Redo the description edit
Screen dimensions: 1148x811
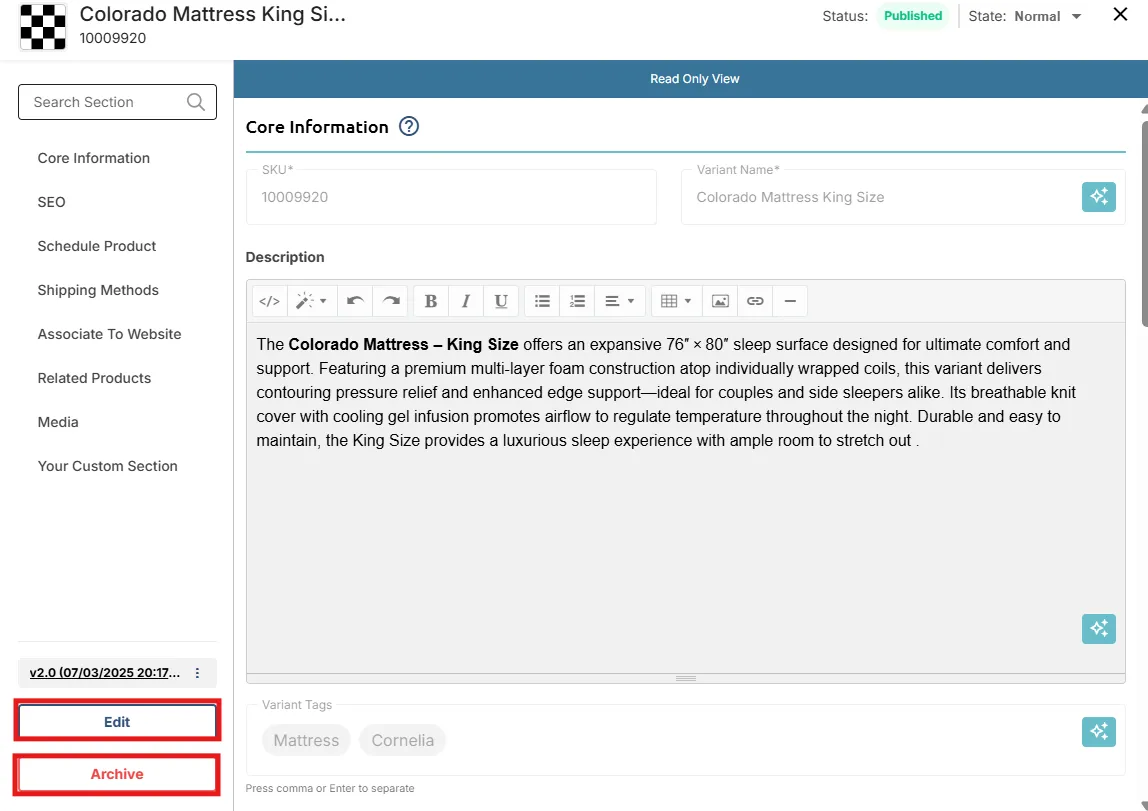tap(391, 301)
